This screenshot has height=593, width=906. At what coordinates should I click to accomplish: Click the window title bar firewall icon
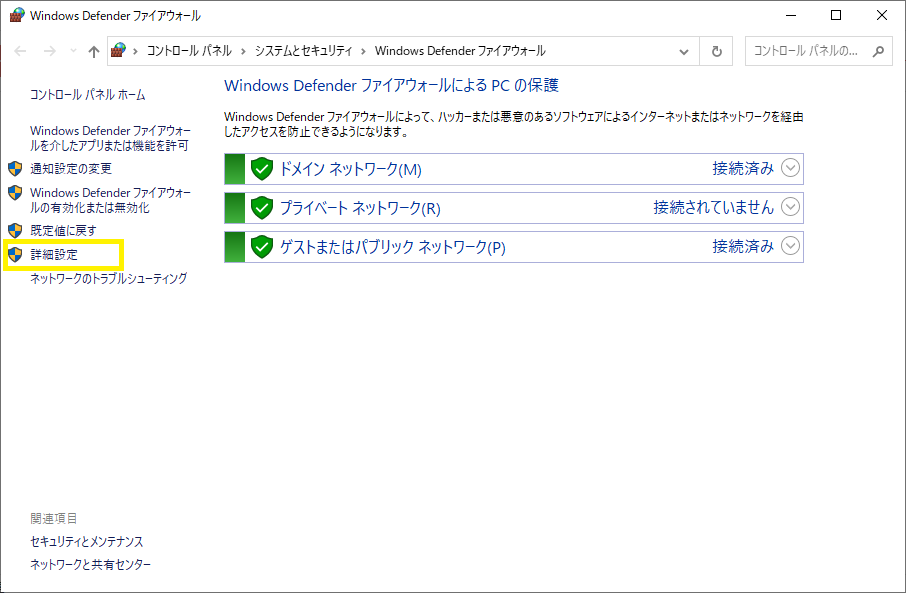click(x=17, y=15)
